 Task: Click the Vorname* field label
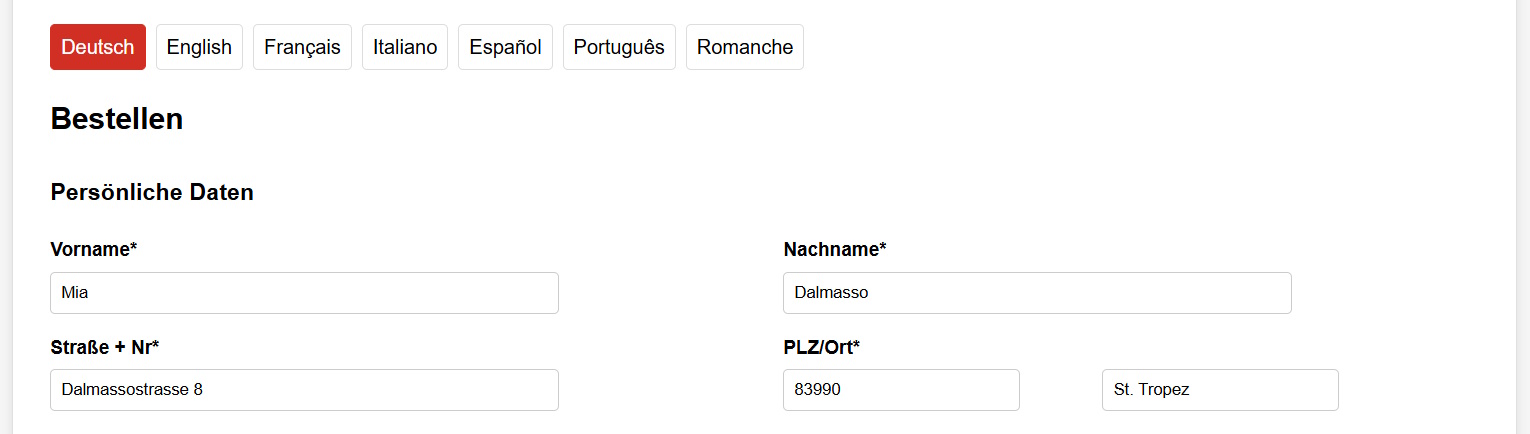(x=94, y=250)
